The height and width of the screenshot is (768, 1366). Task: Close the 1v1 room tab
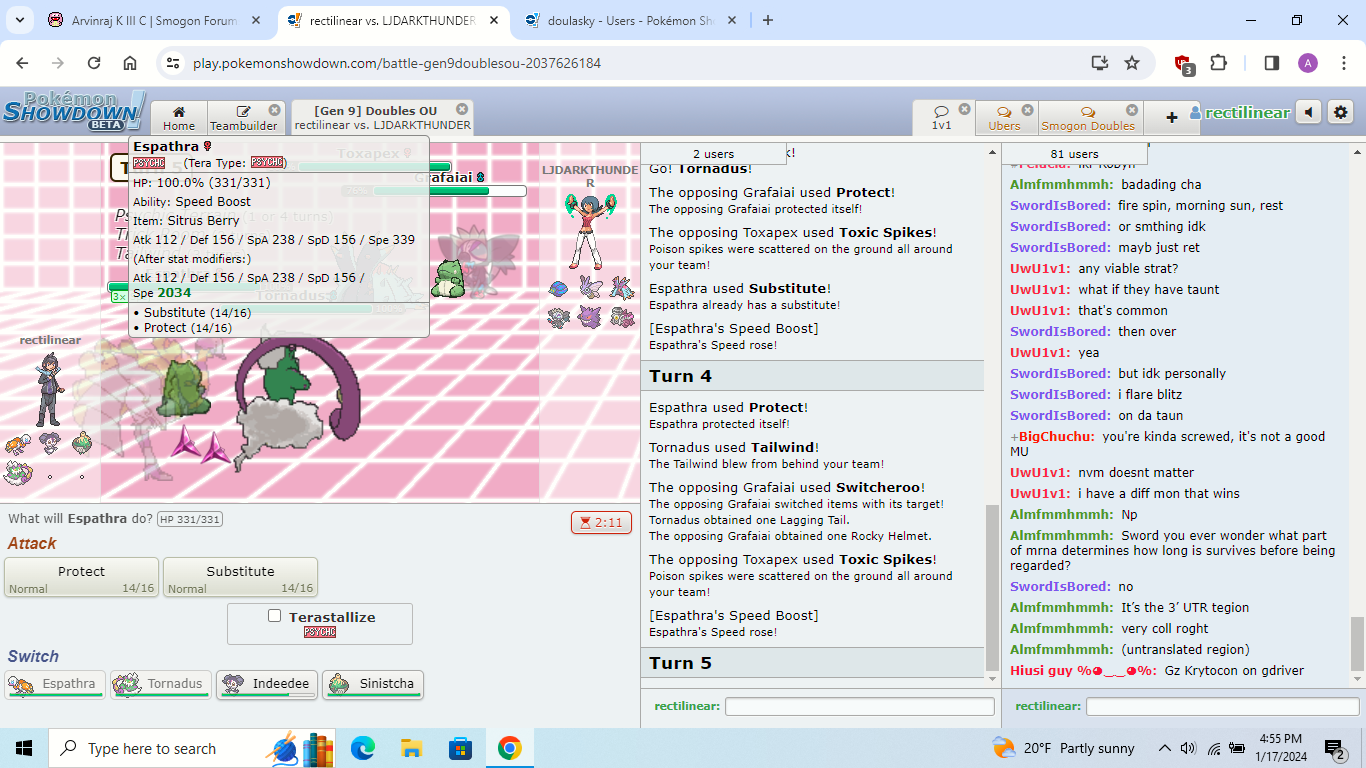coord(965,109)
